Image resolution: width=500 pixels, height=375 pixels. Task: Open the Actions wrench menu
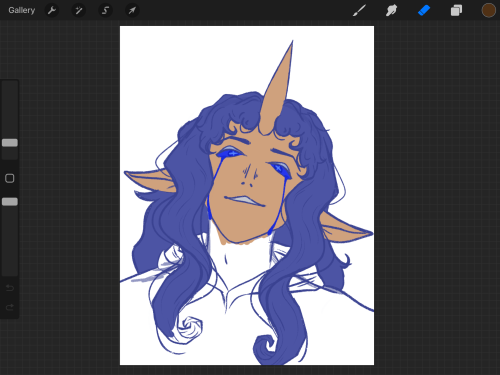[x=52, y=10]
